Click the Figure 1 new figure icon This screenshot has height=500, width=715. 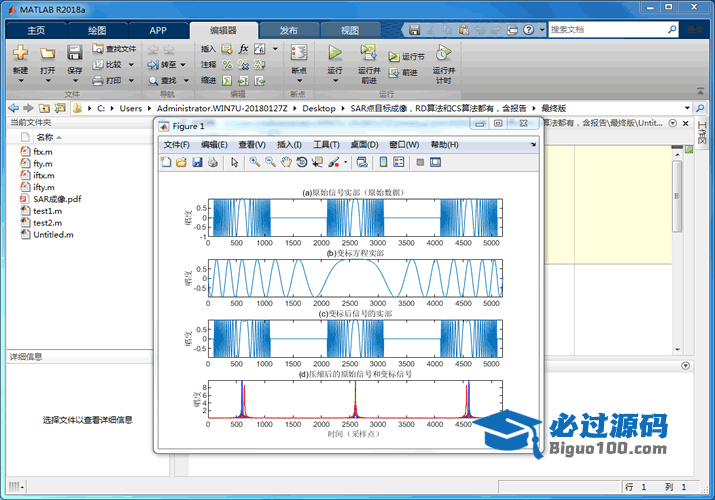point(166,162)
